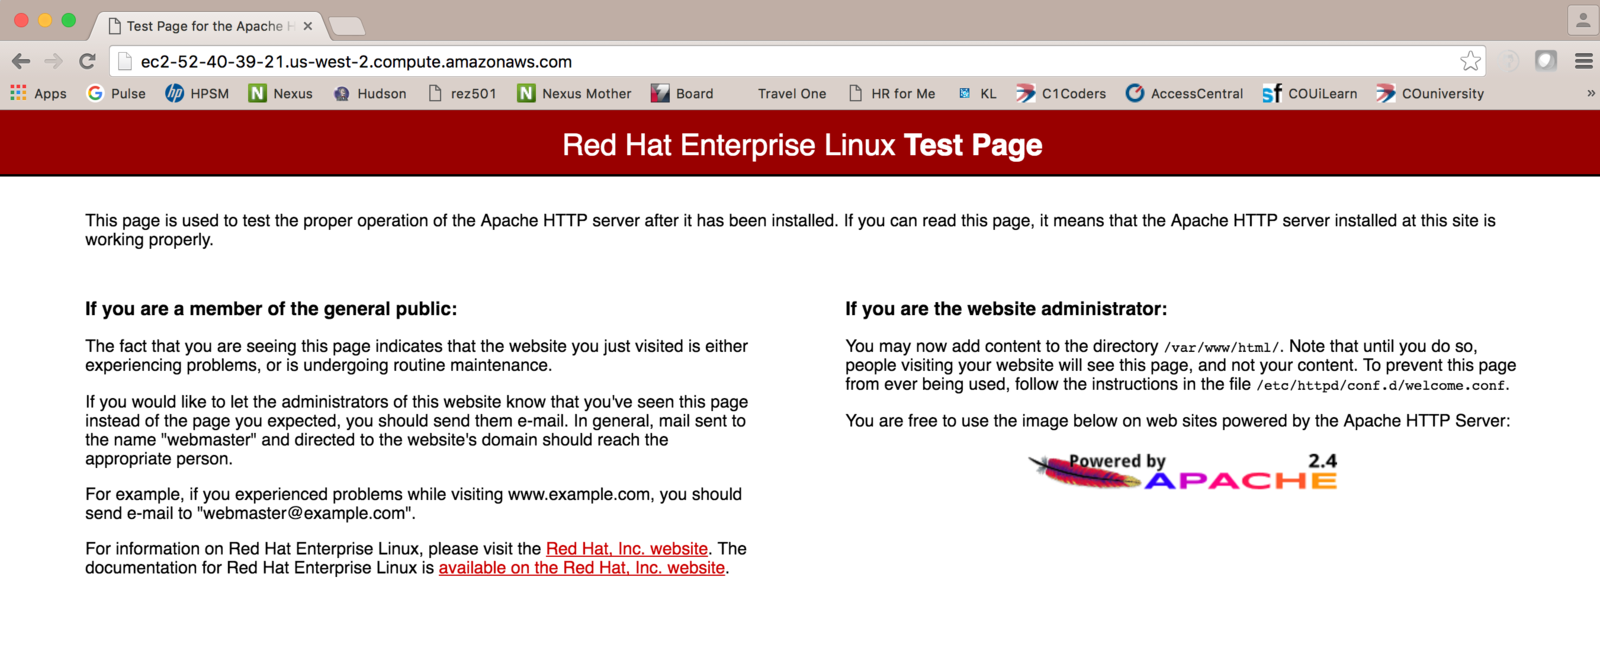1600x654 pixels.
Task: Open the COUiLearn bookmark
Action: pos(1310,93)
